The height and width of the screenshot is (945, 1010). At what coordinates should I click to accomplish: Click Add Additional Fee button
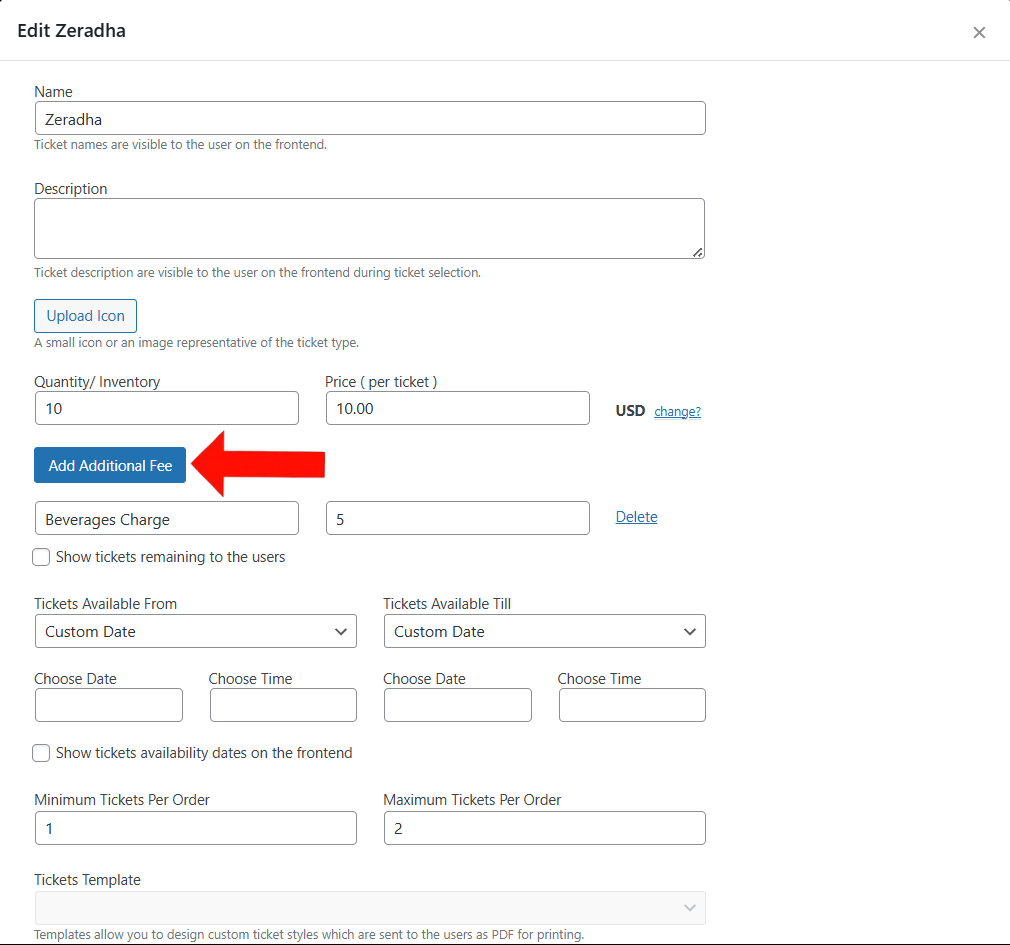[110, 465]
